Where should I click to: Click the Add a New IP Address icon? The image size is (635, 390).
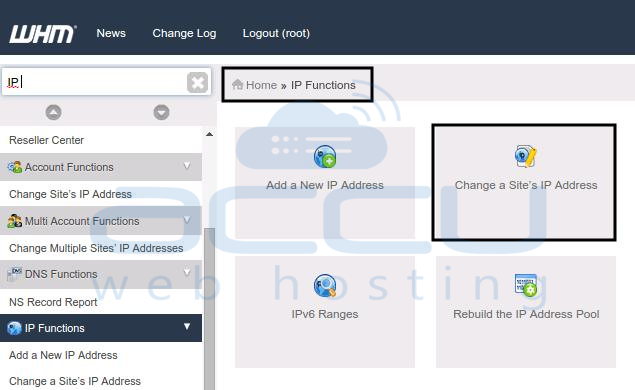point(325,157)
